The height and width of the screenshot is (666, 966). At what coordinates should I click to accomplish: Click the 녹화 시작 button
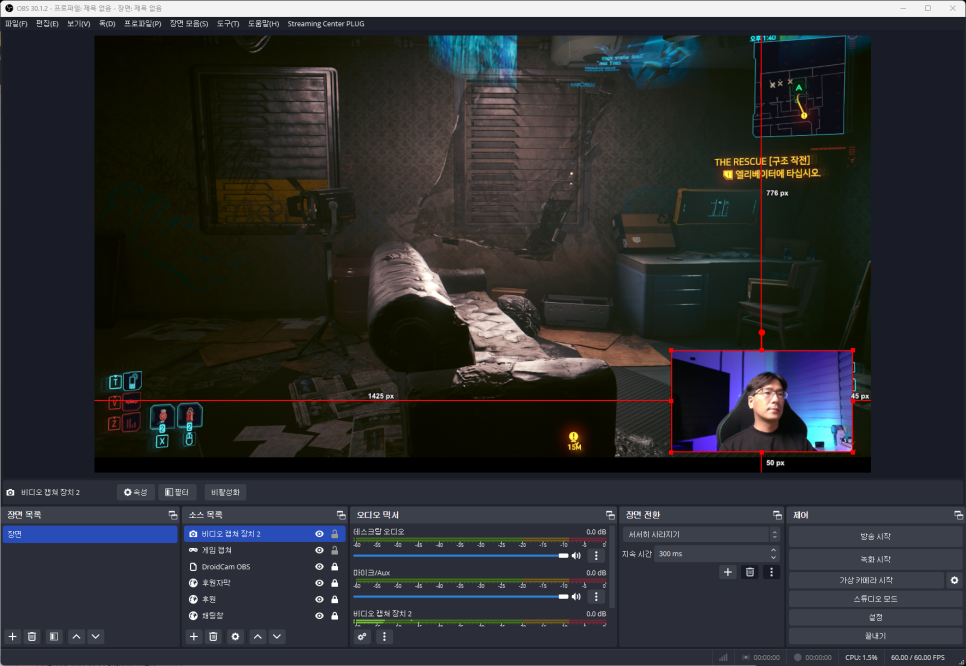875,558
